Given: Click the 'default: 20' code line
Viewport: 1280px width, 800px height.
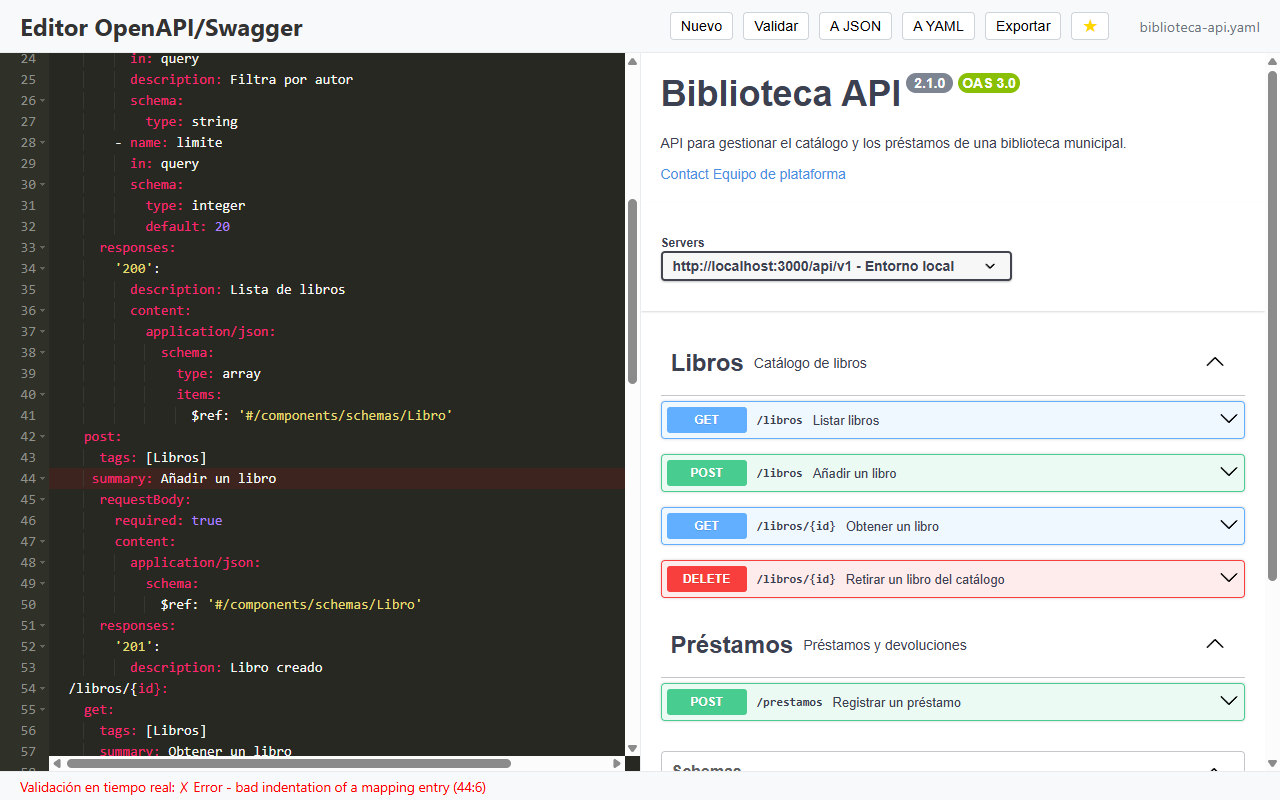Looking at the screenshot, I should pyautogui.click(x=188, y=226).
